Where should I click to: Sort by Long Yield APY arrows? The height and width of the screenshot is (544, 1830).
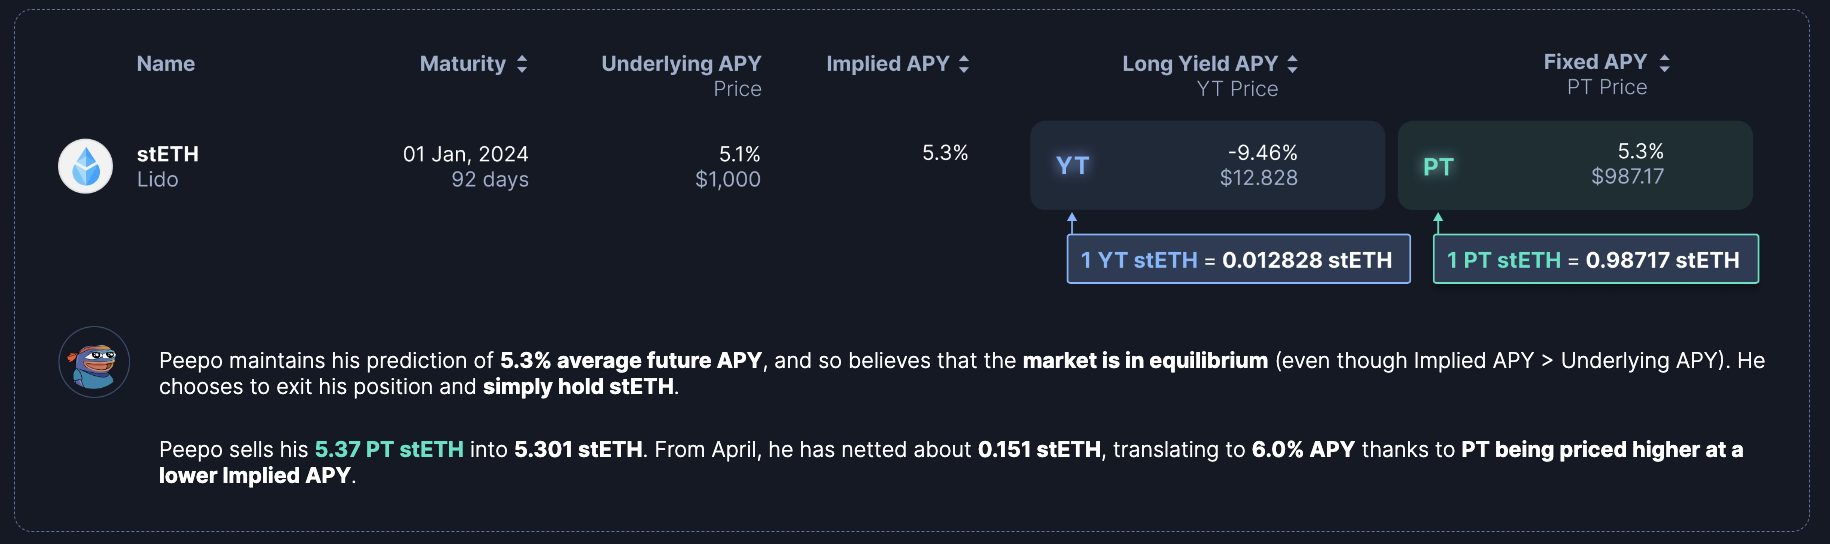click(x=1292, y=64)
